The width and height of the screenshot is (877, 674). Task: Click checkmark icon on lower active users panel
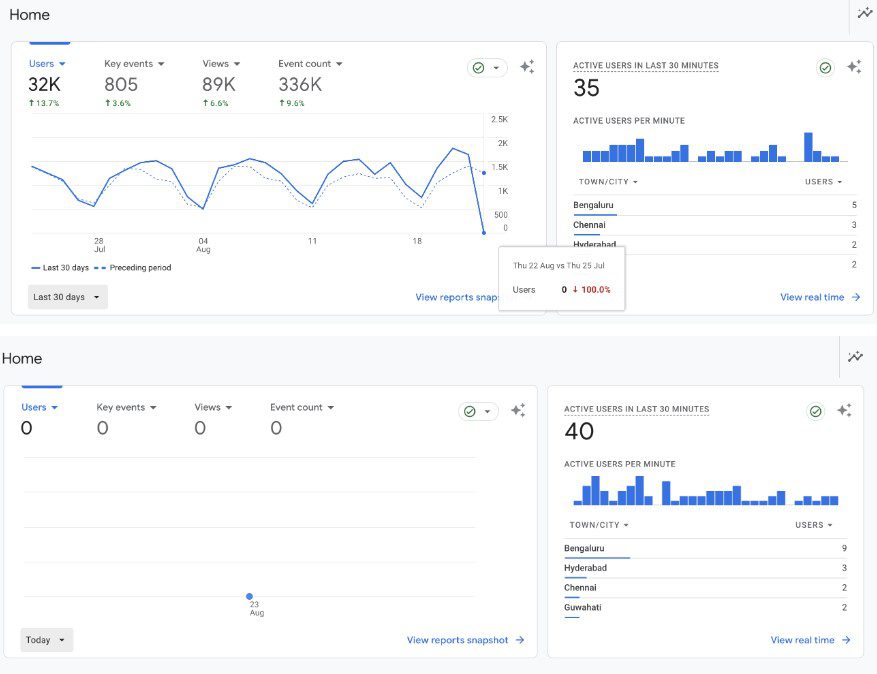click(815, 410)
